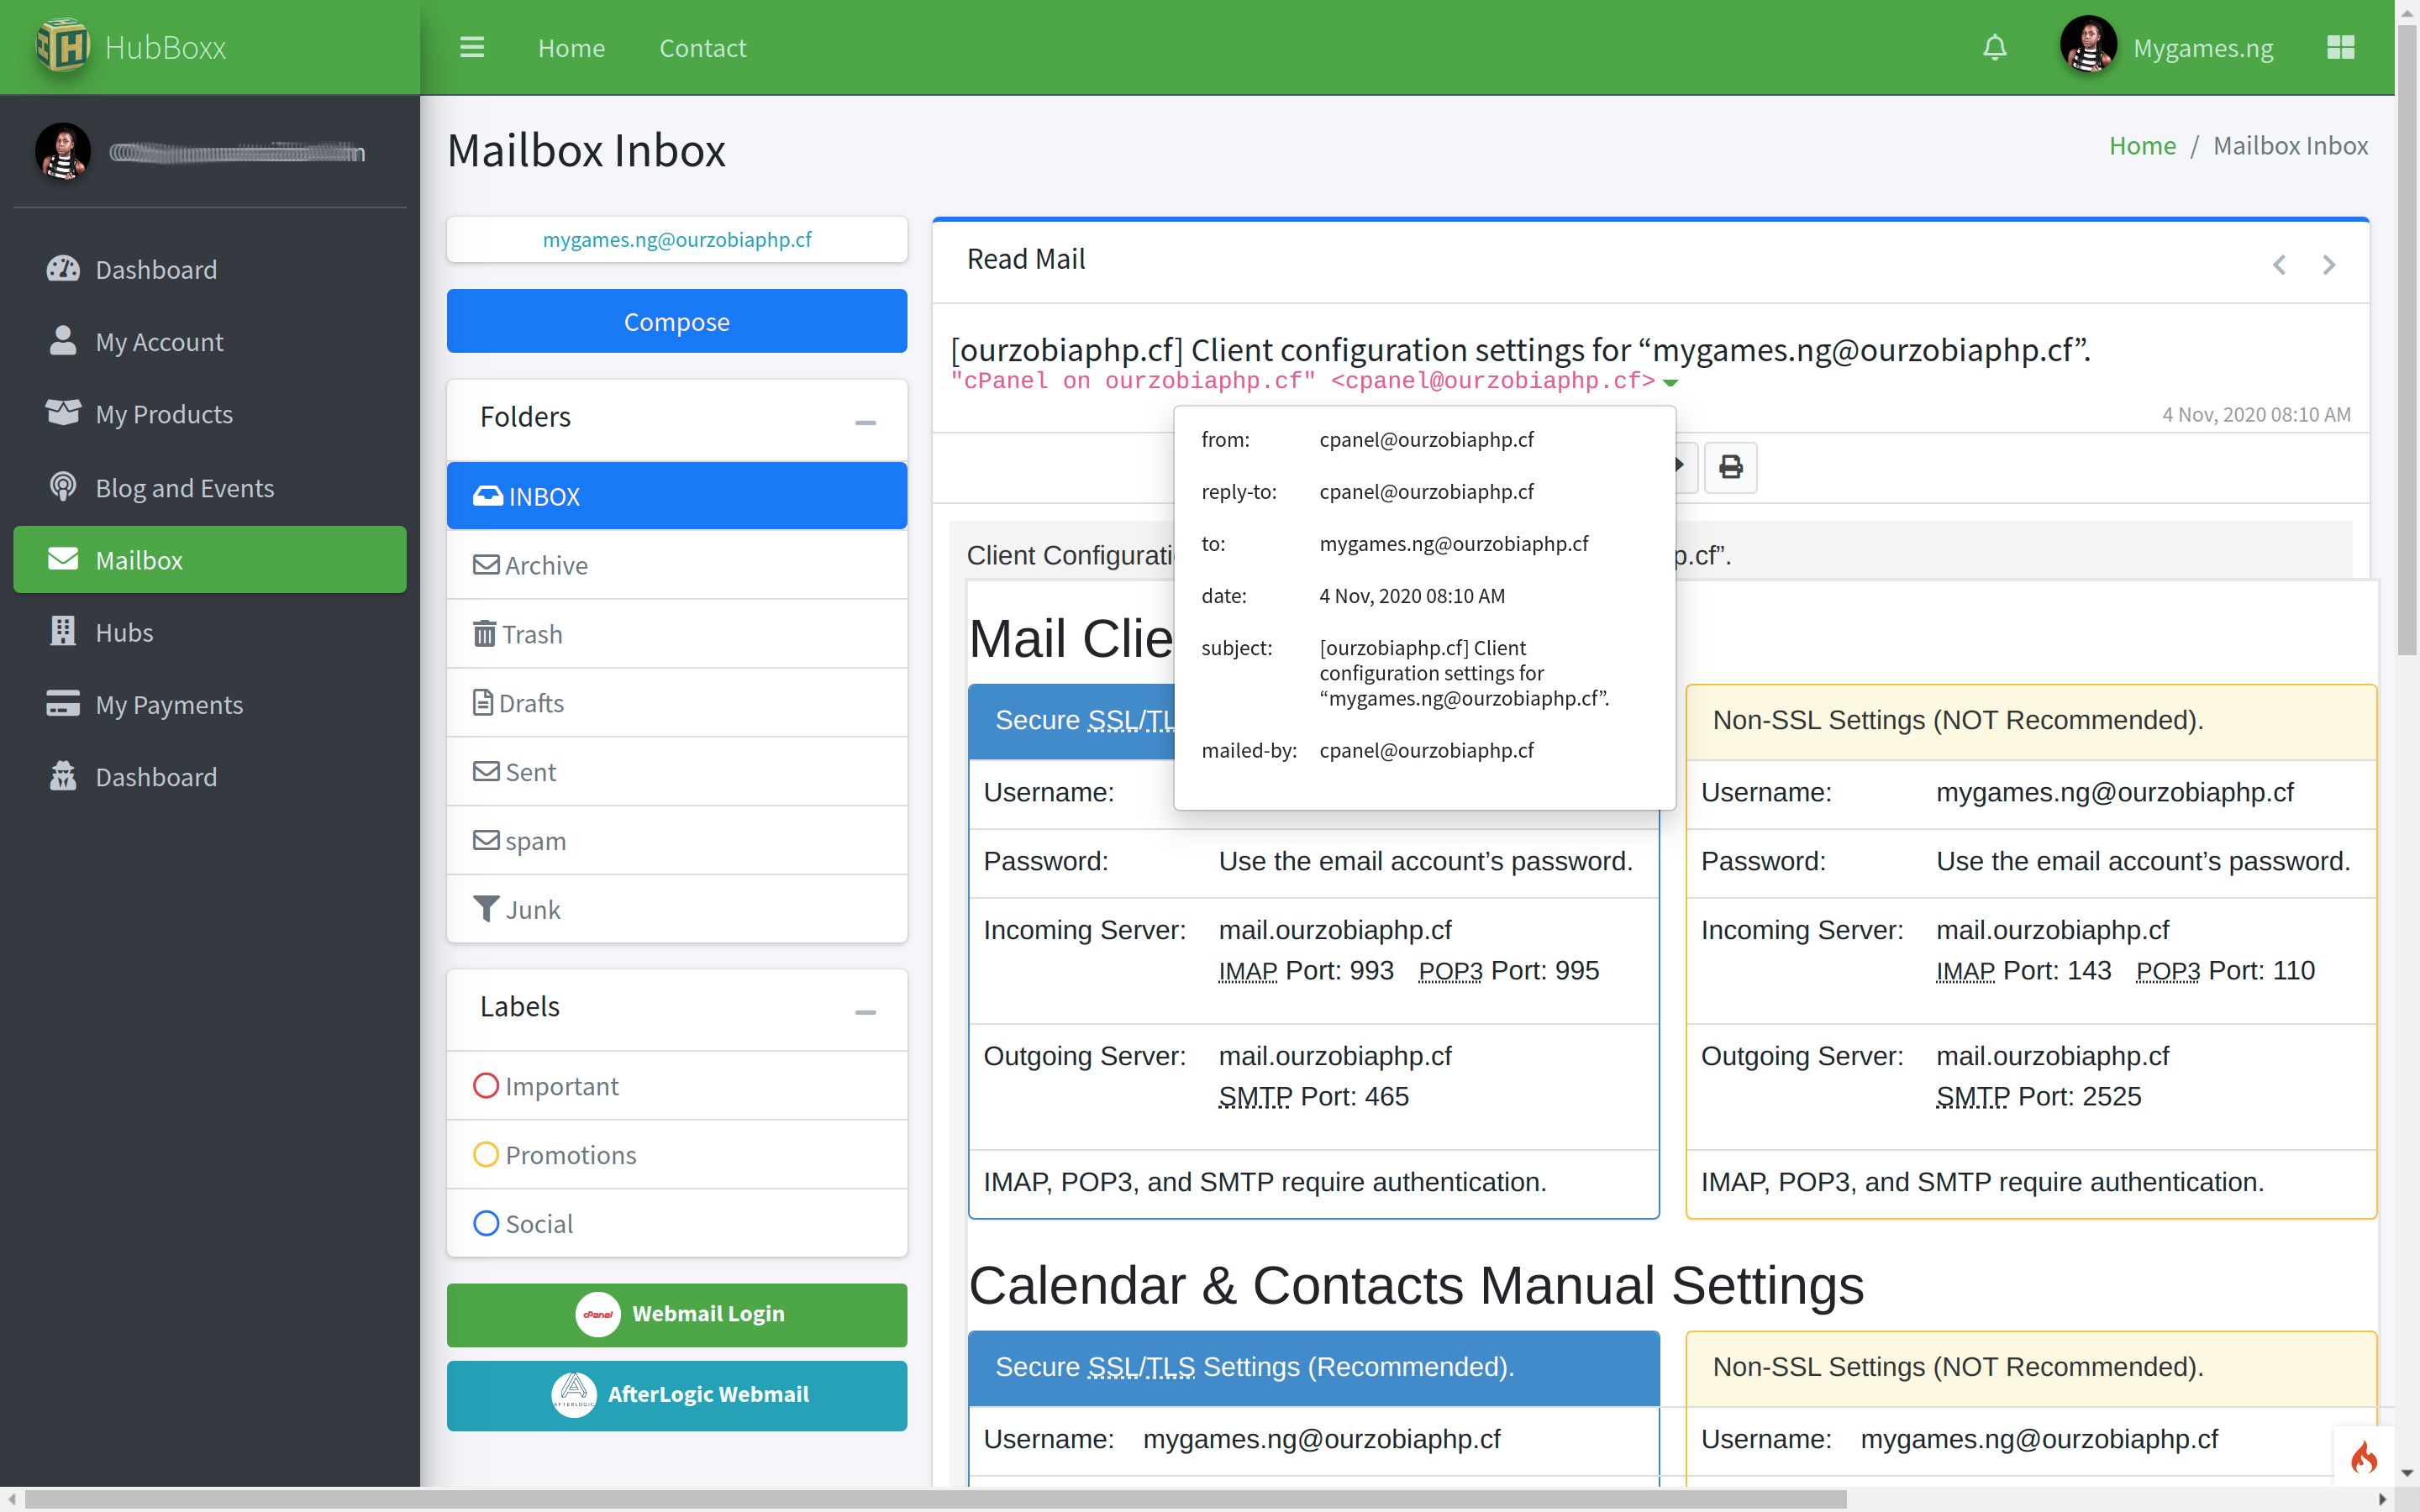
Task: Collapse the Labels panel
Action: [865, 1012]
